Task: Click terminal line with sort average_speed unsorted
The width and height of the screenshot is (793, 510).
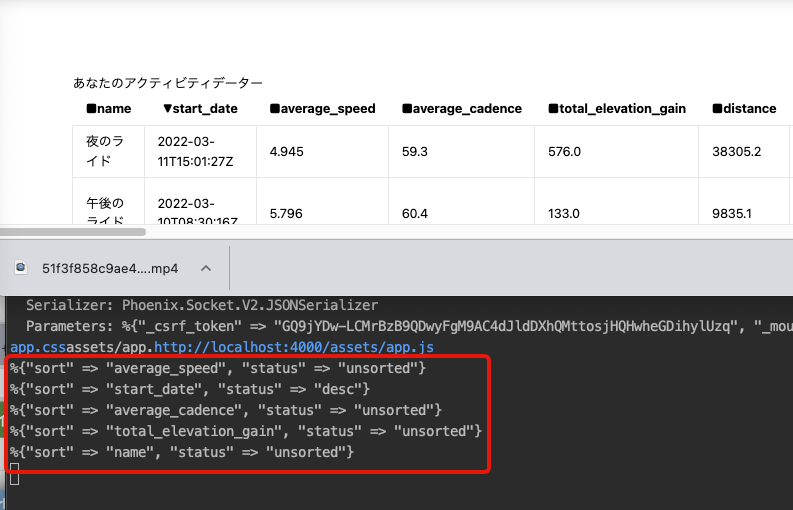Action: pos(218,368)
